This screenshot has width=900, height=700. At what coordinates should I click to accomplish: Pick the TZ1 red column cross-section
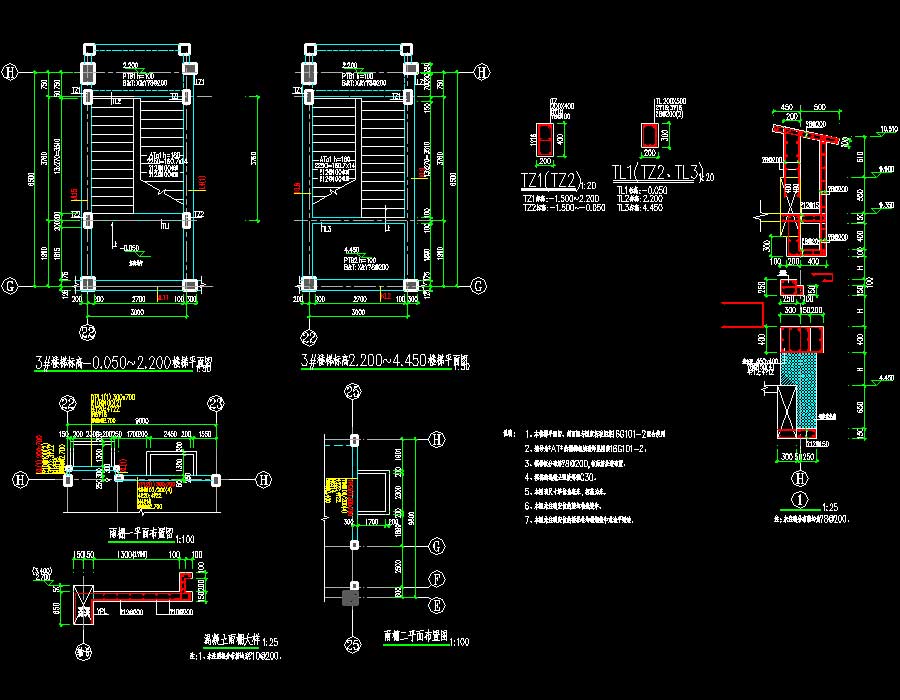(544, 139)
